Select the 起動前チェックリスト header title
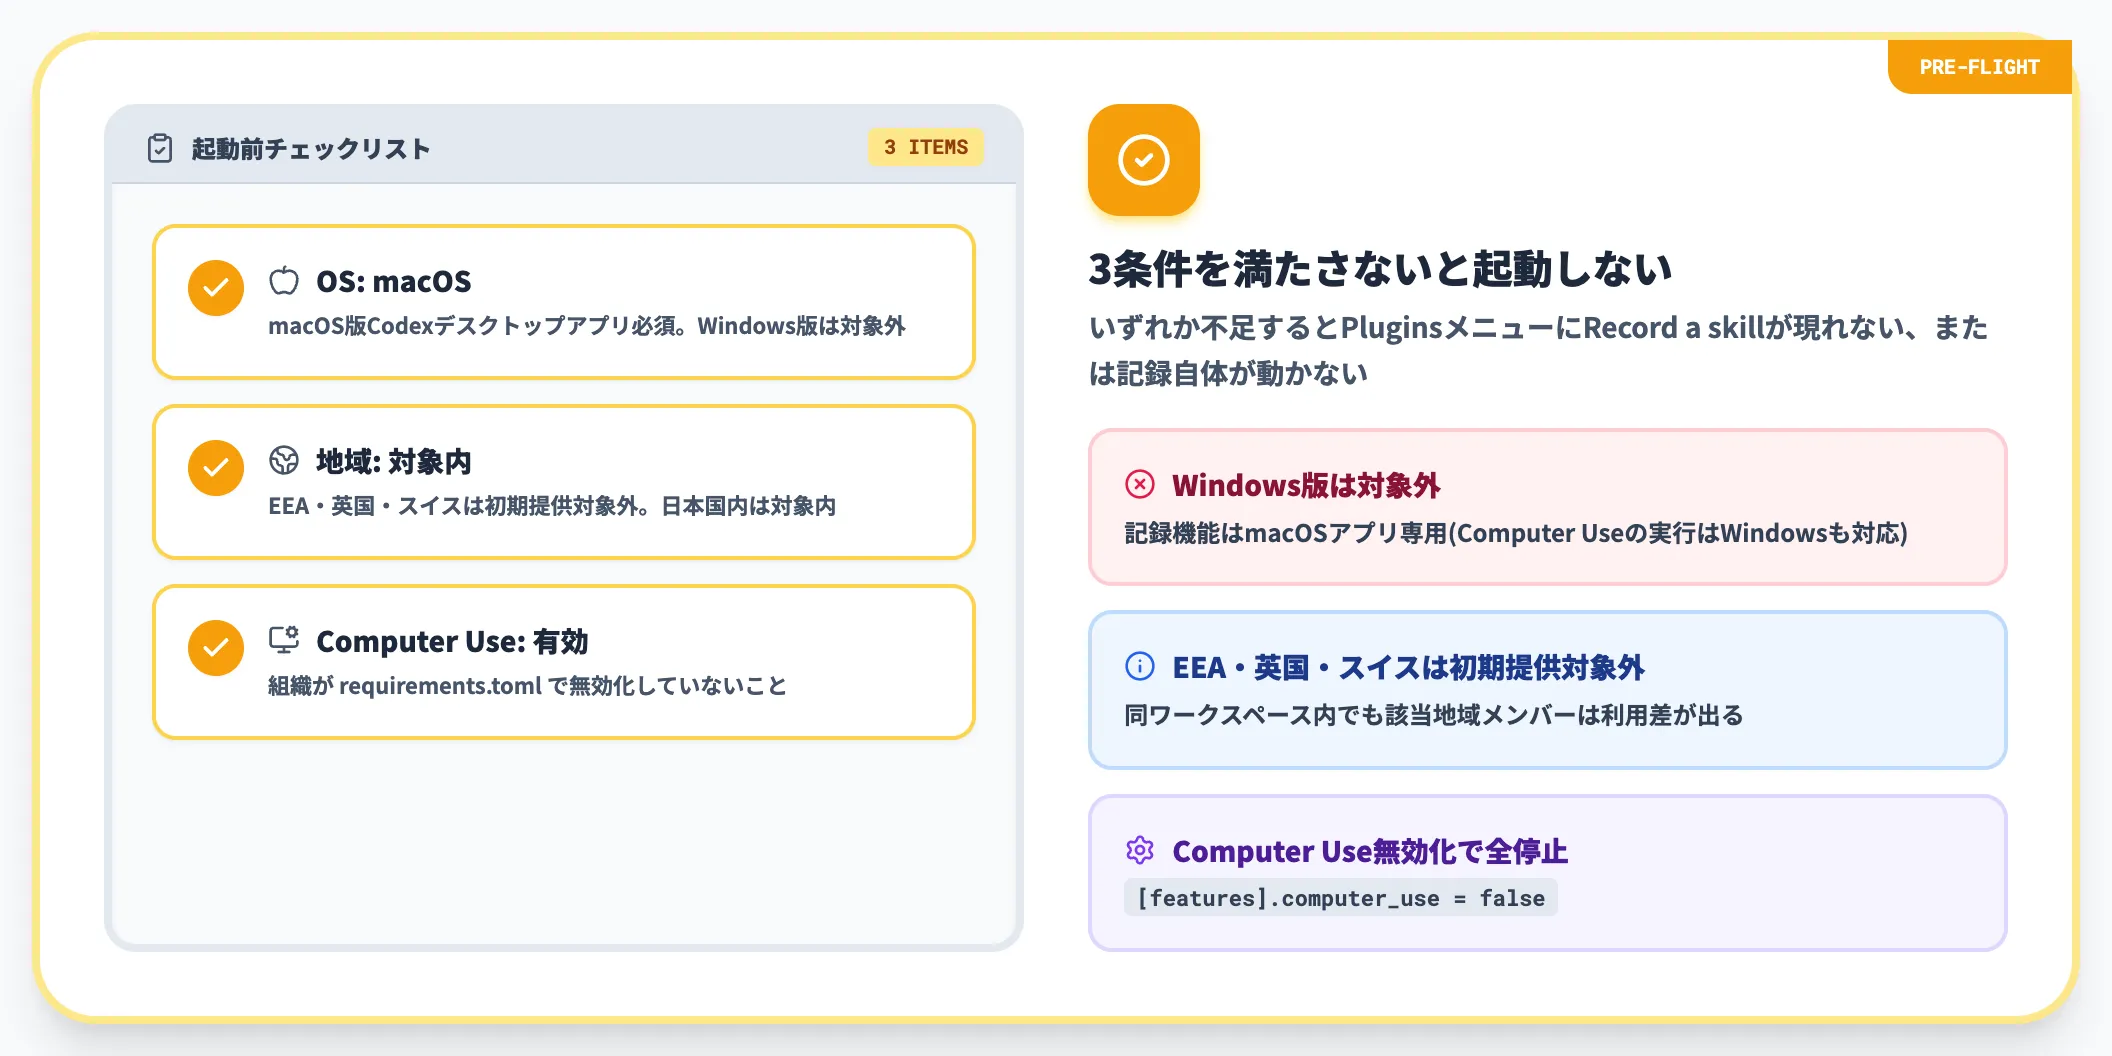 (x=311, y=149)
